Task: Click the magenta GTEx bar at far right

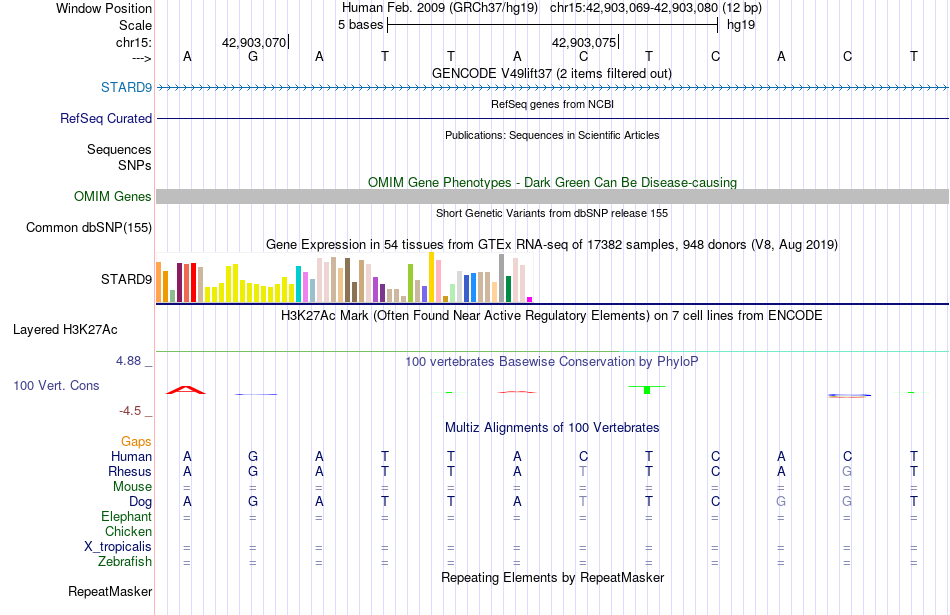Action: click(530, 299)
